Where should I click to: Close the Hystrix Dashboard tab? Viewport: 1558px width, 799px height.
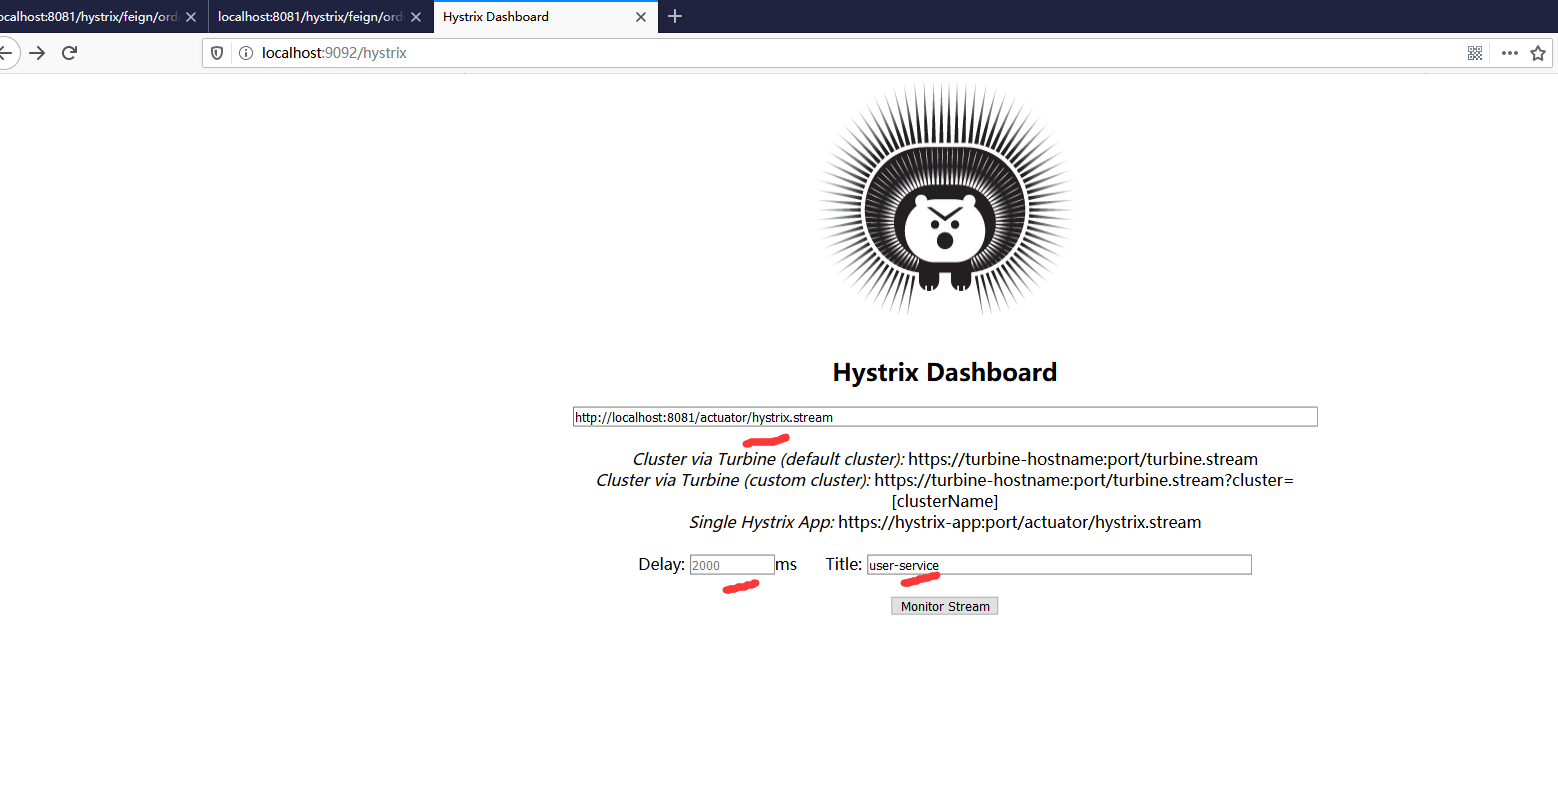[x=641, y=17]
